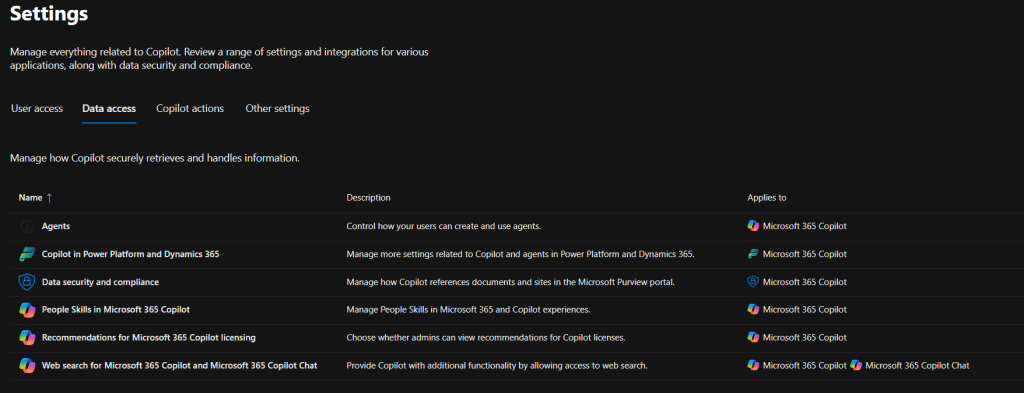Select the Data access tab
This screenshot has width=1024, height=393.
[x=109, y=108]
